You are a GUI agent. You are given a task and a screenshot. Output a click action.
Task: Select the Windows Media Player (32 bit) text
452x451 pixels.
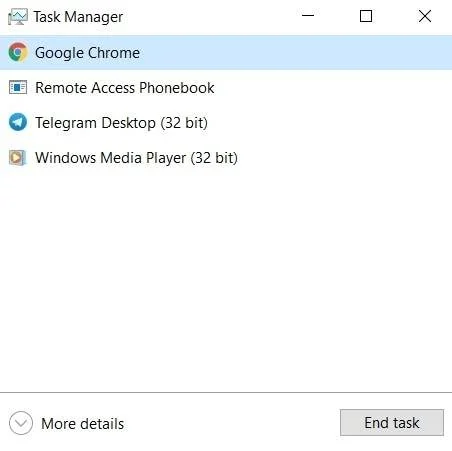(136, 158)
